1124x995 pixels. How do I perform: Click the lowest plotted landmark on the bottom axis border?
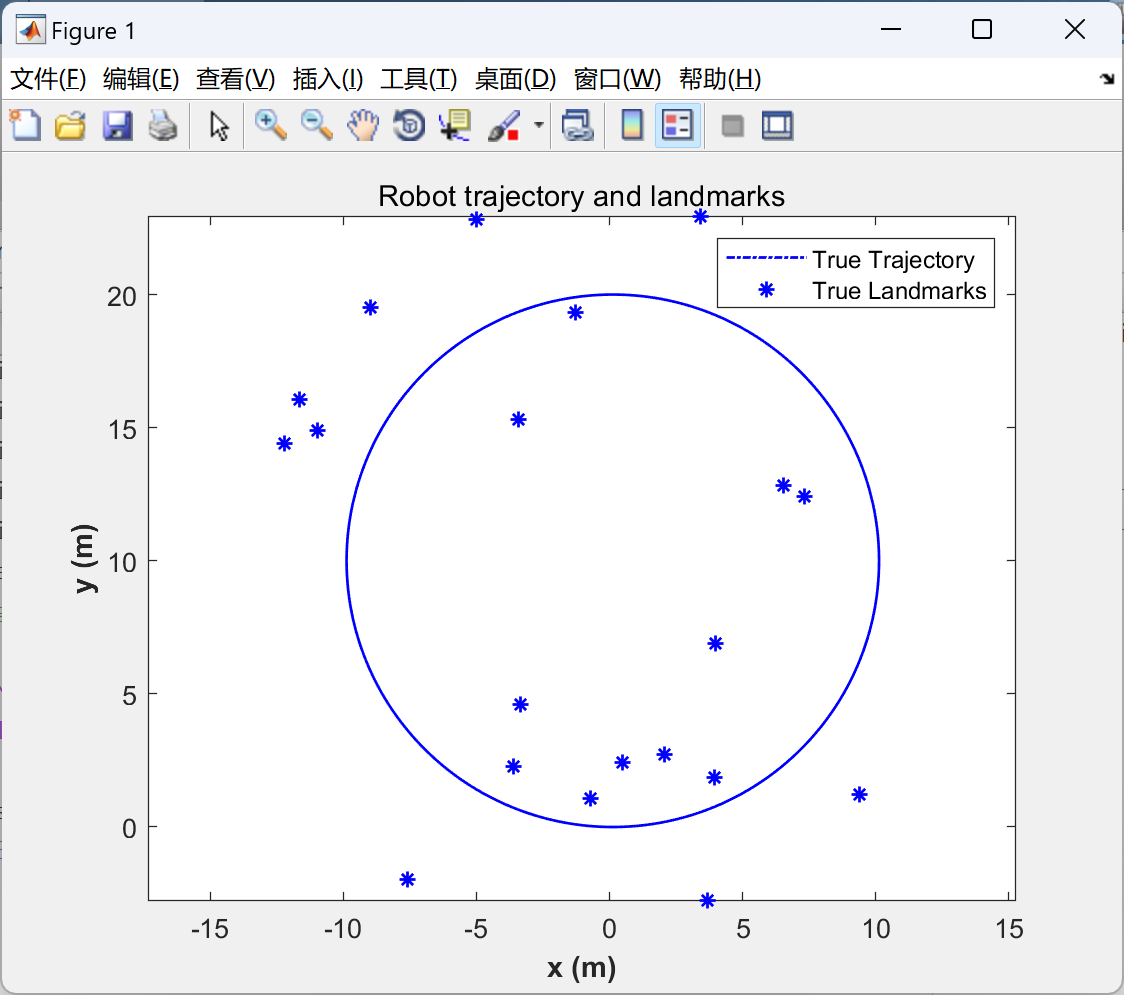[707, 900]
